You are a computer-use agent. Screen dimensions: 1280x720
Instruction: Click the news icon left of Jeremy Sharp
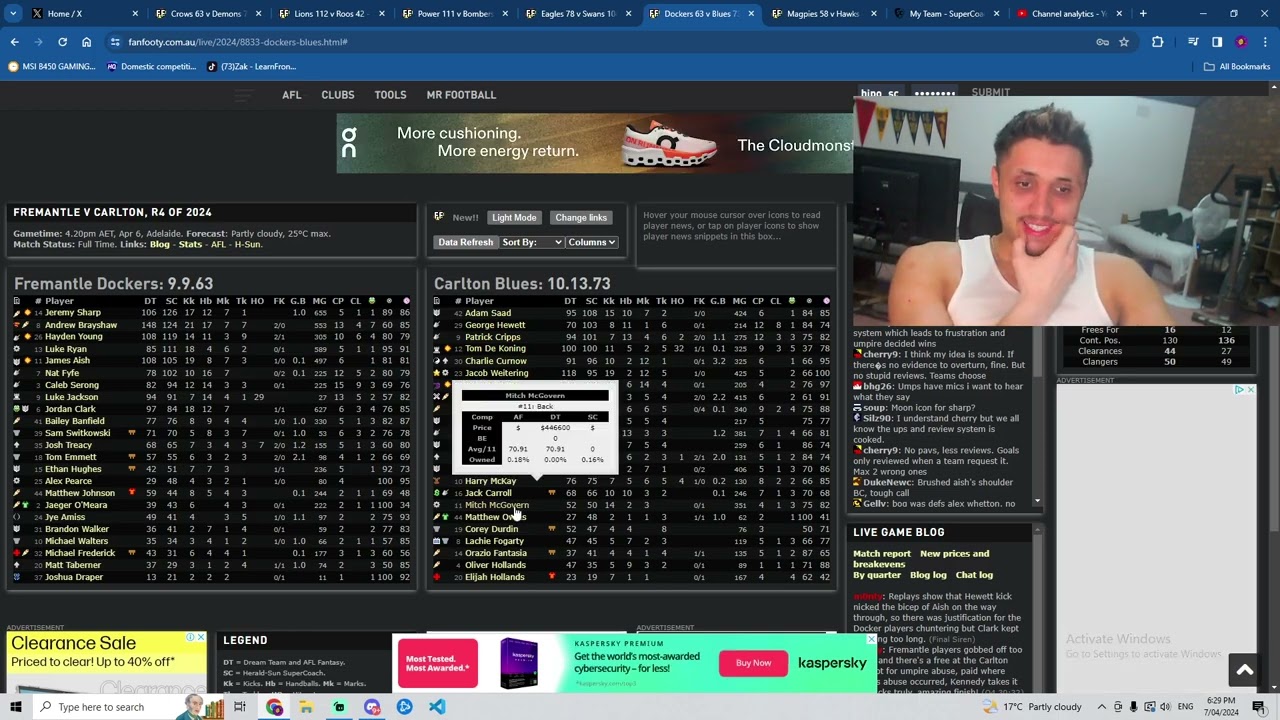(17, 313)
